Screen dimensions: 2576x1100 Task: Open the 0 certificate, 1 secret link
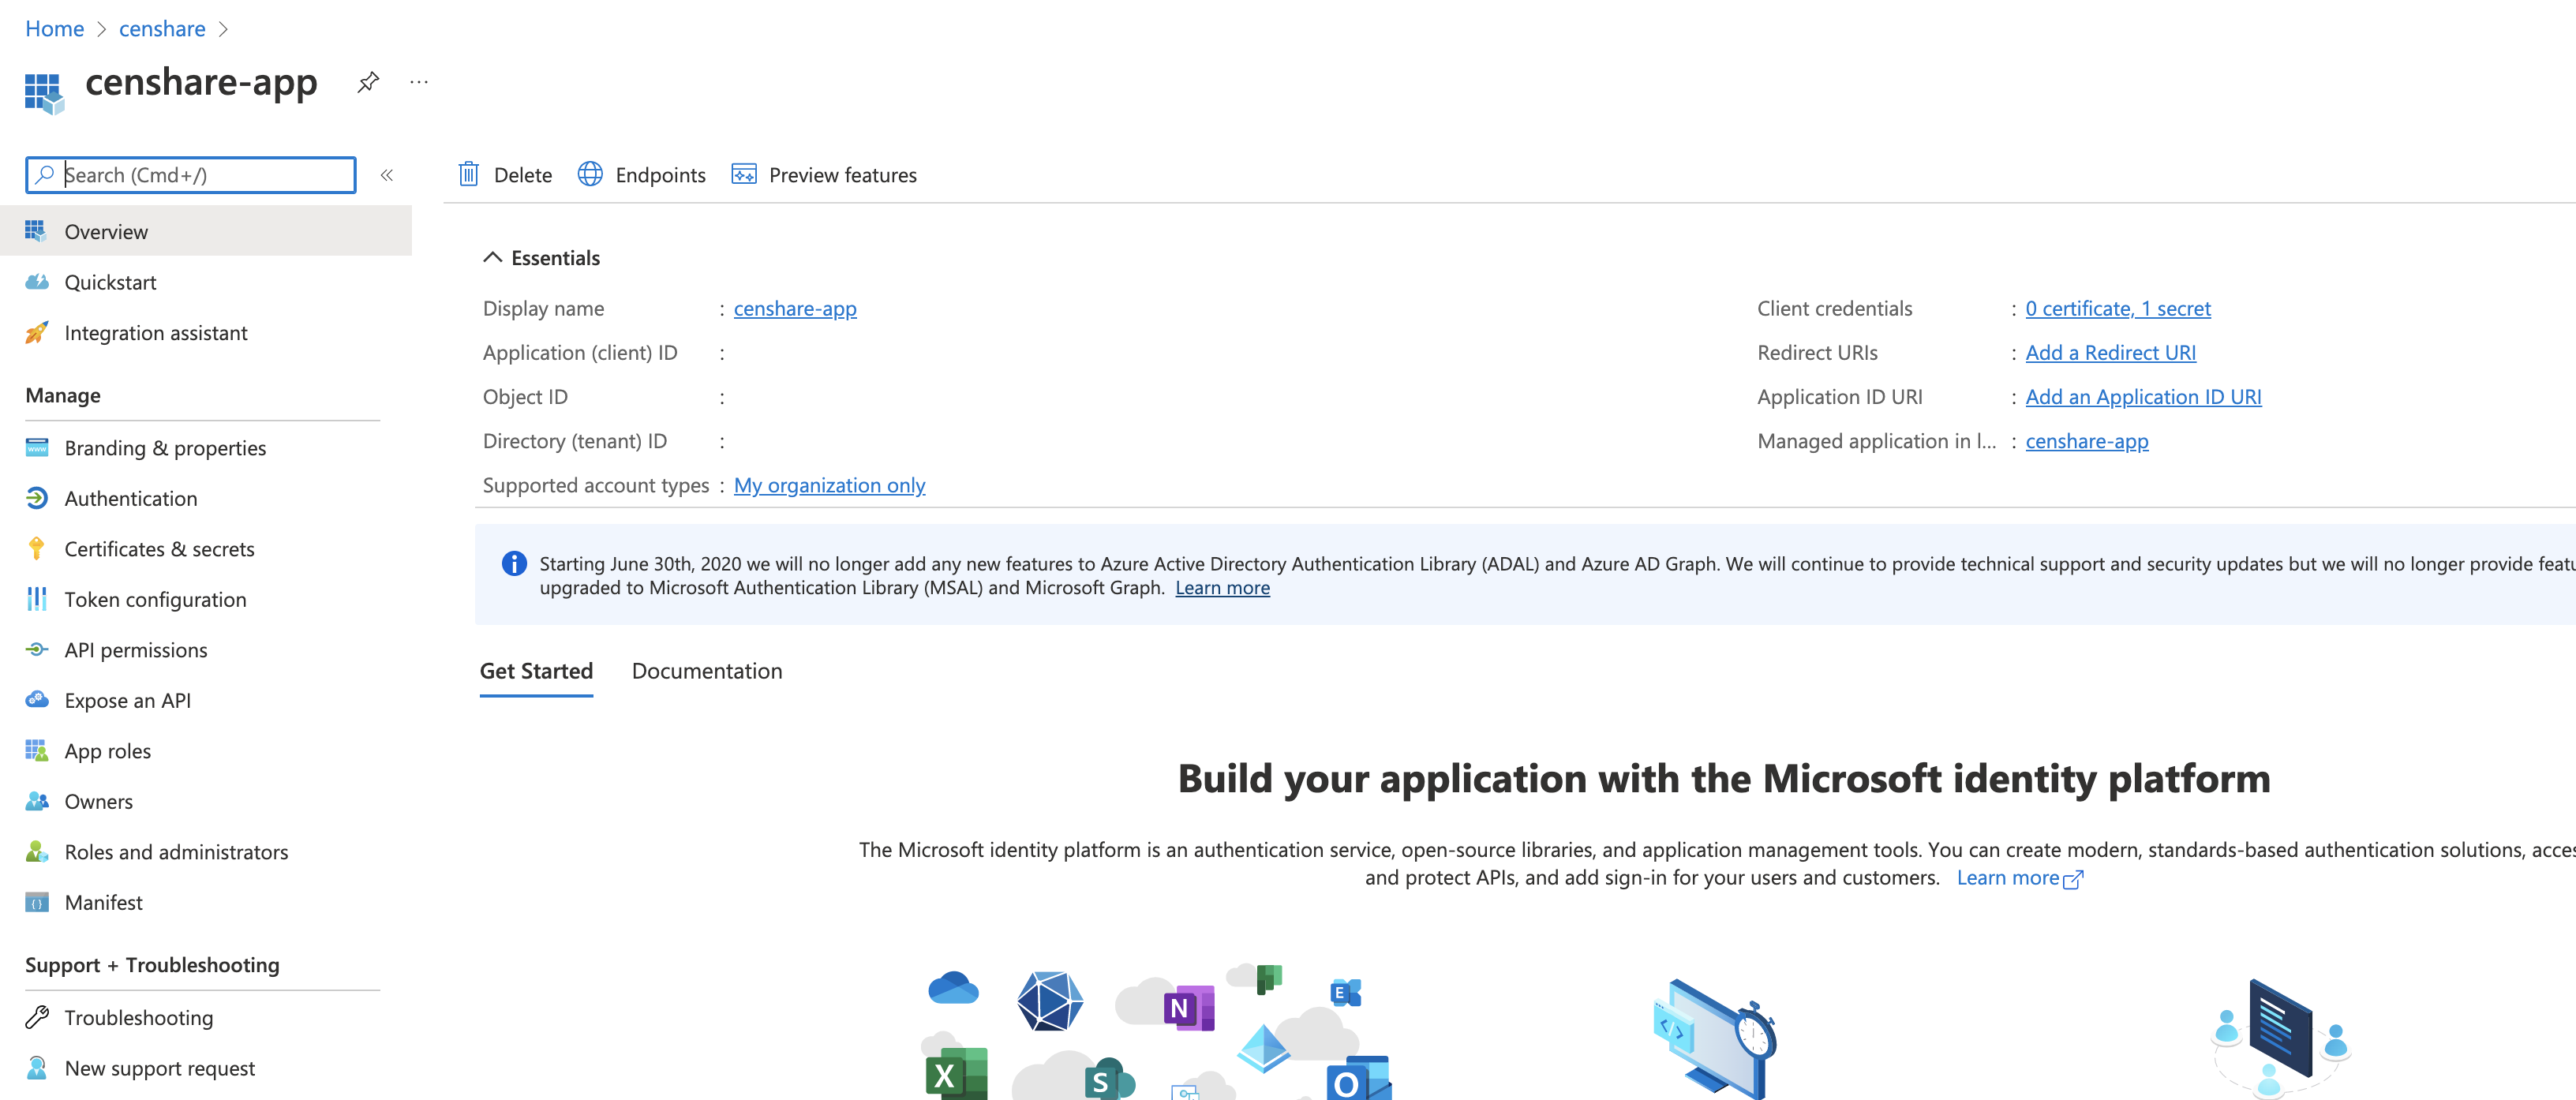coord(2117,309)
